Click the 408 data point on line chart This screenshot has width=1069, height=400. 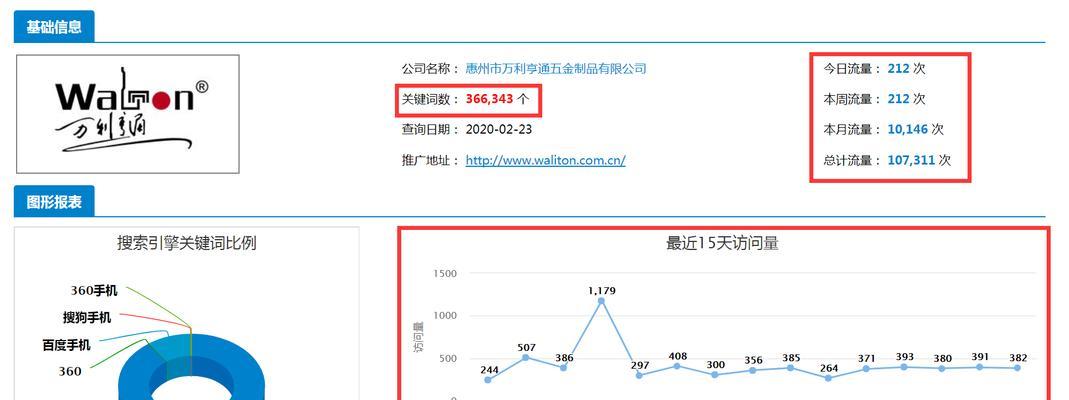677,366
